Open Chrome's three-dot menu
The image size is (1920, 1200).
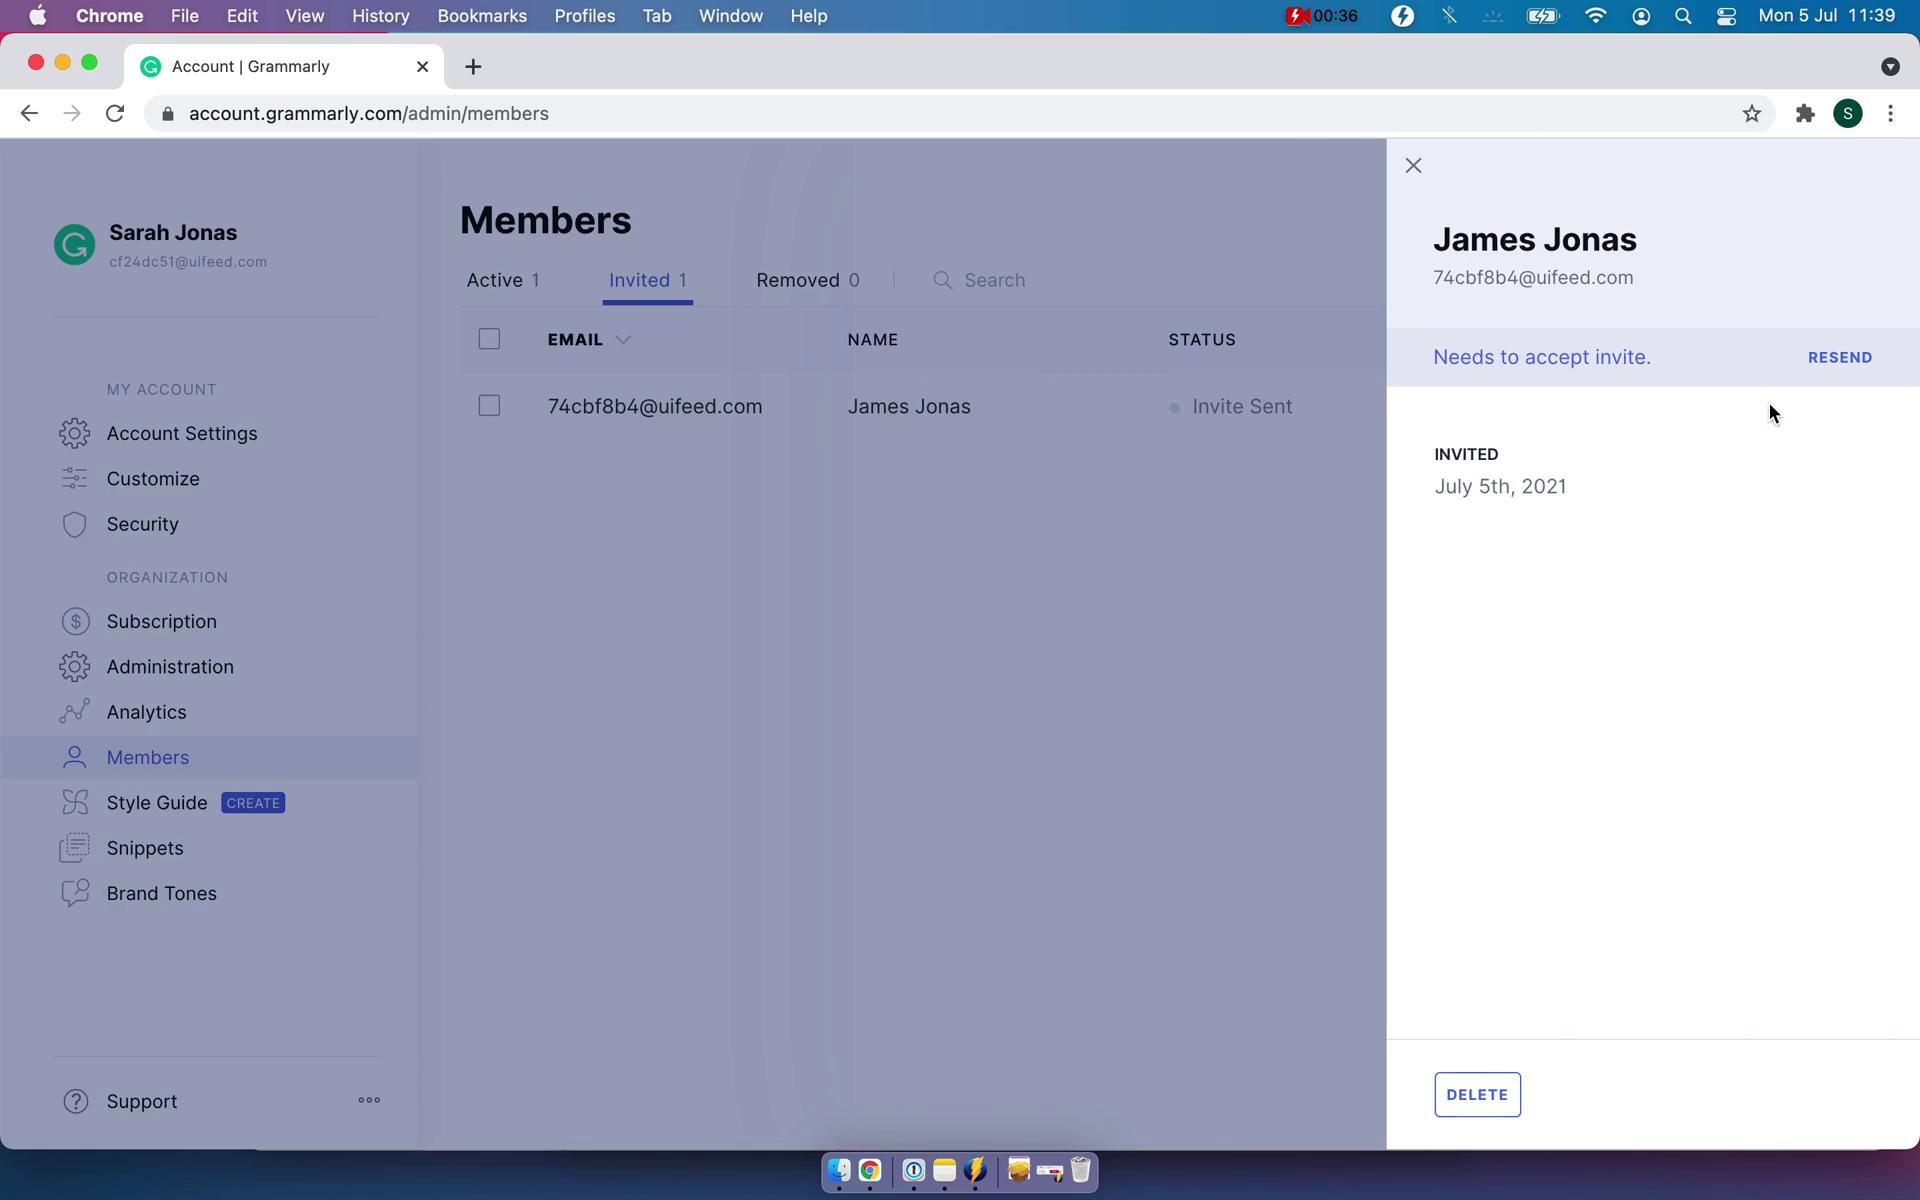pyautogui.click(x=1890, y=114)
